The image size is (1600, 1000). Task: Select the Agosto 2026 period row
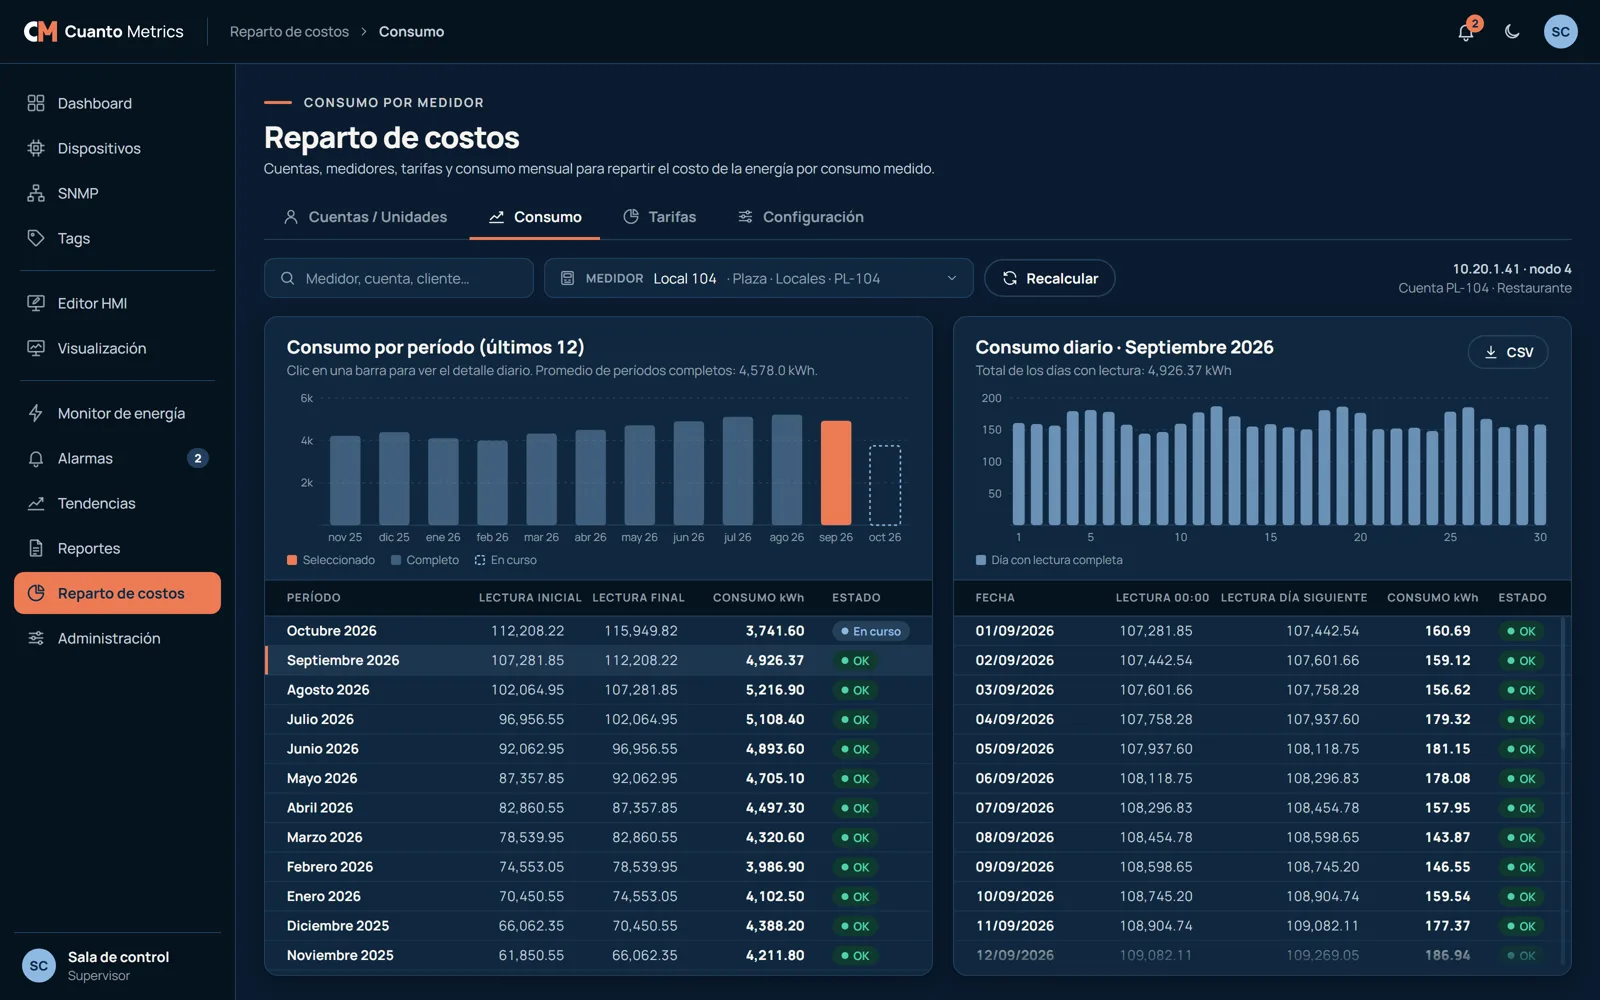point(599,690)
